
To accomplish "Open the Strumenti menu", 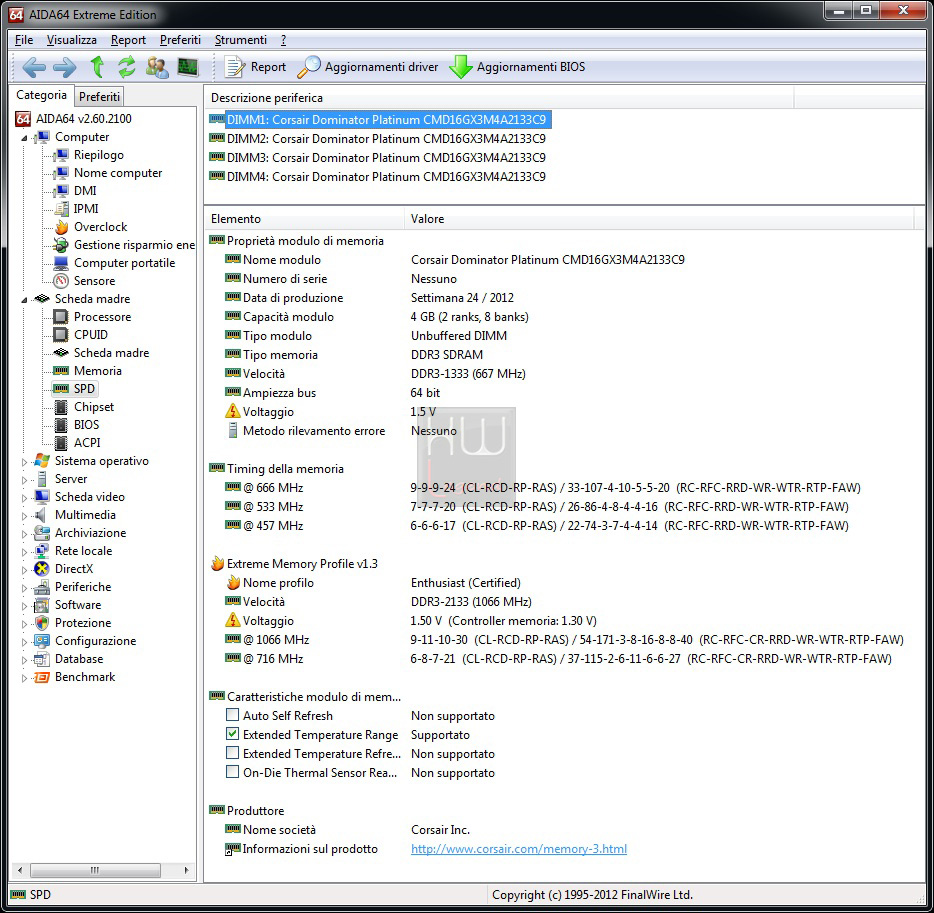I will point(241,40).
